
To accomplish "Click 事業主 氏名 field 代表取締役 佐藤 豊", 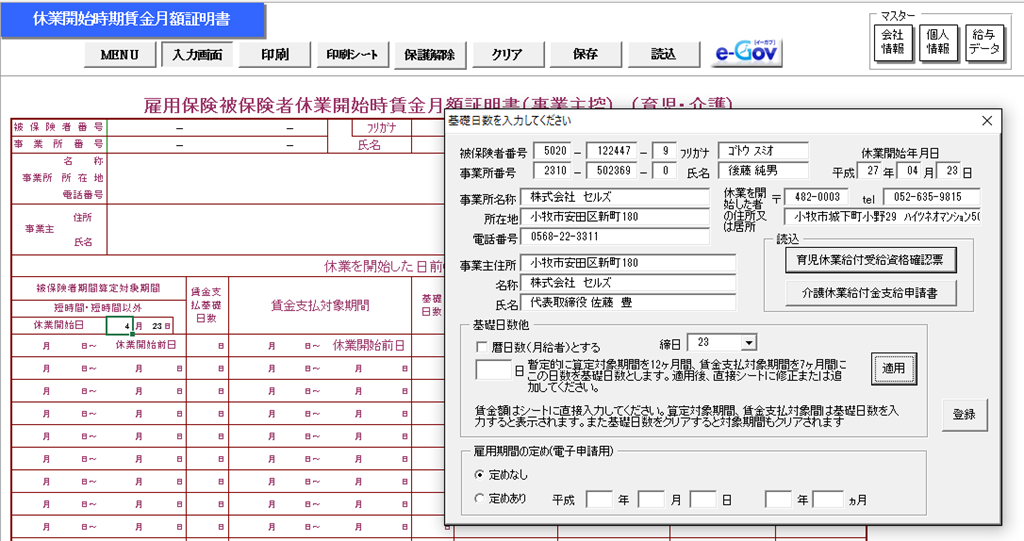I will [x=628, y=302].
